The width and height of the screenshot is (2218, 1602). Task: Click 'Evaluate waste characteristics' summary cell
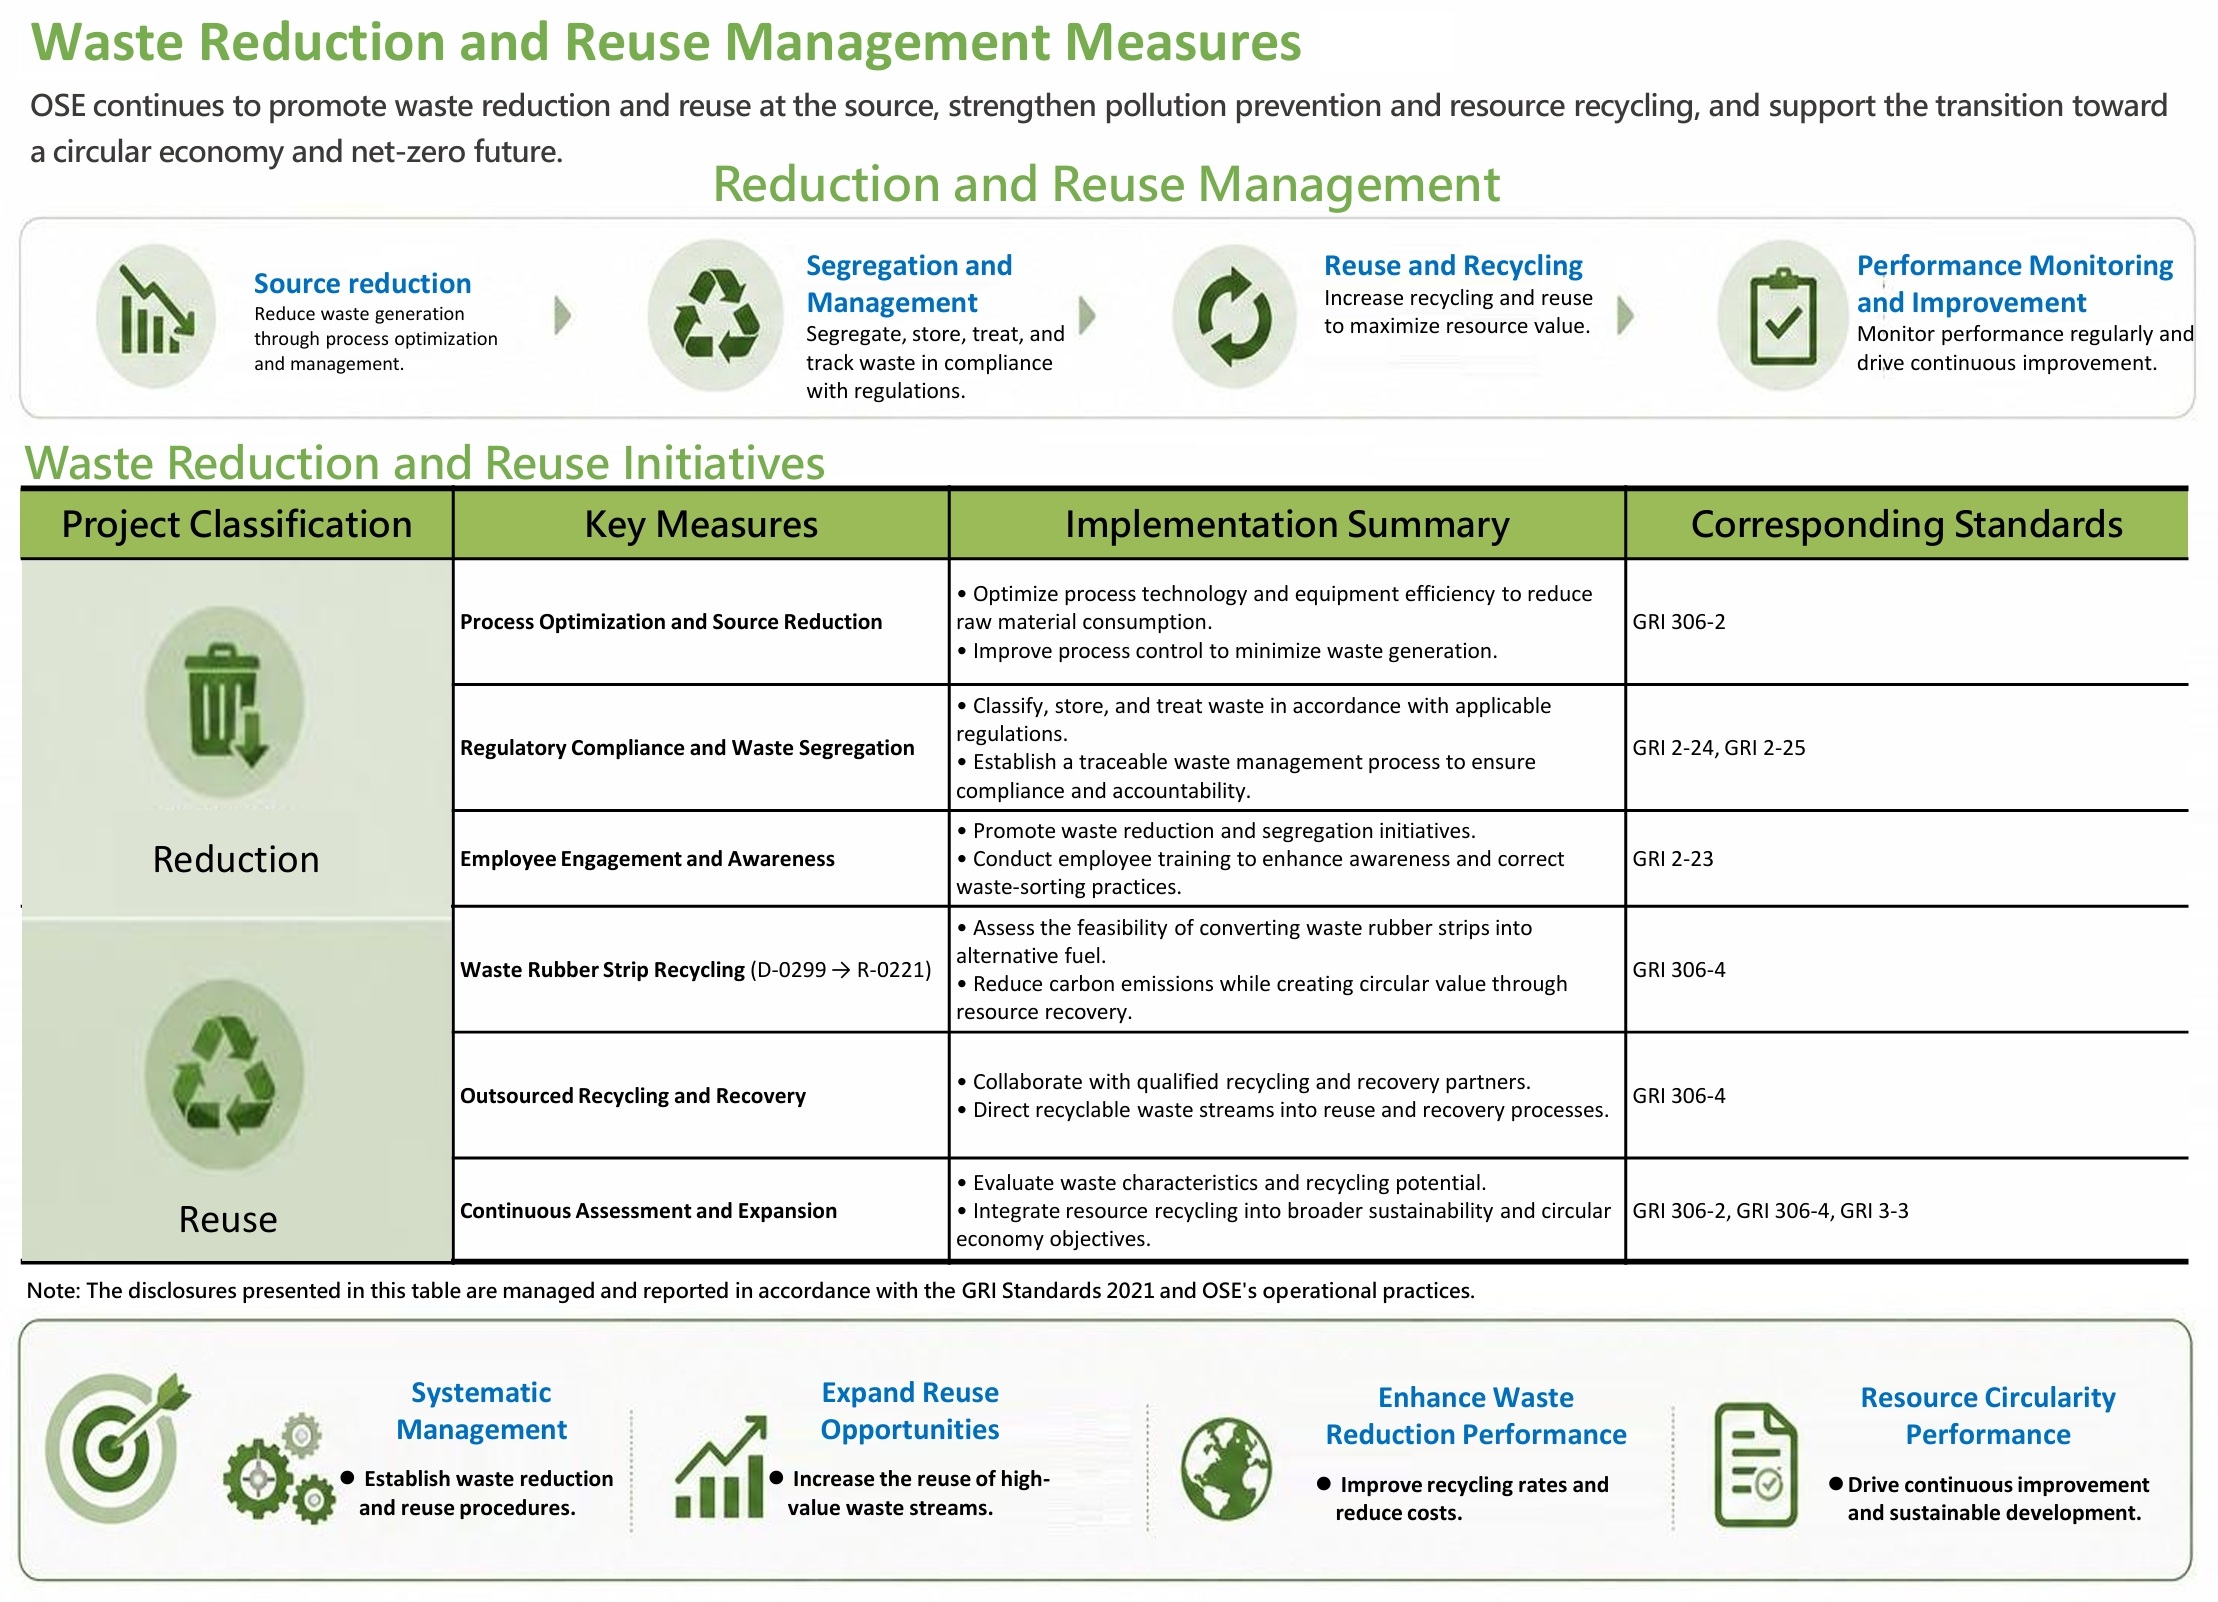click(1287, 1211)
